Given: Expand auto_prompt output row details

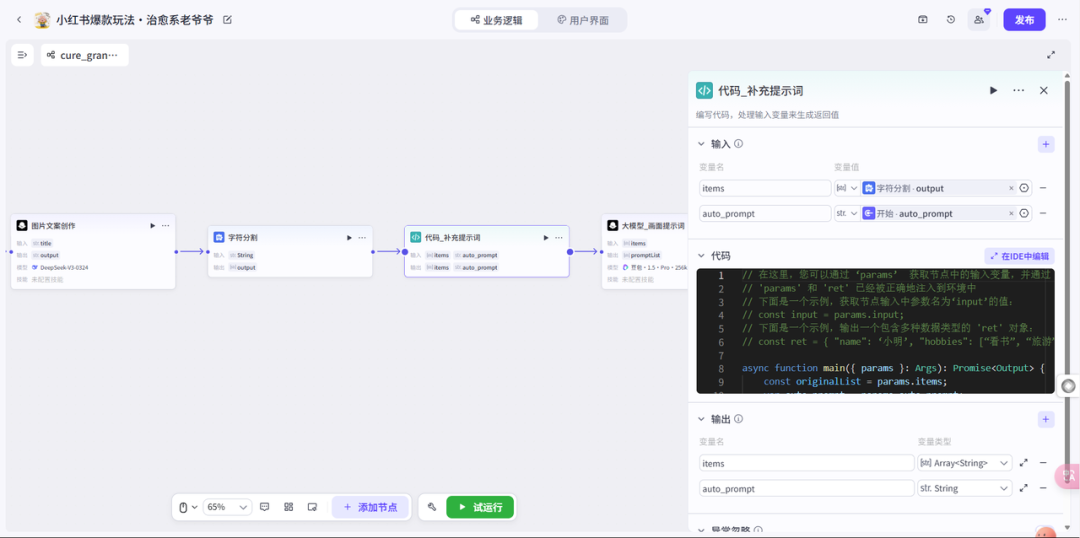Looking at the screenshot, I should click(x=1024, y=488).
